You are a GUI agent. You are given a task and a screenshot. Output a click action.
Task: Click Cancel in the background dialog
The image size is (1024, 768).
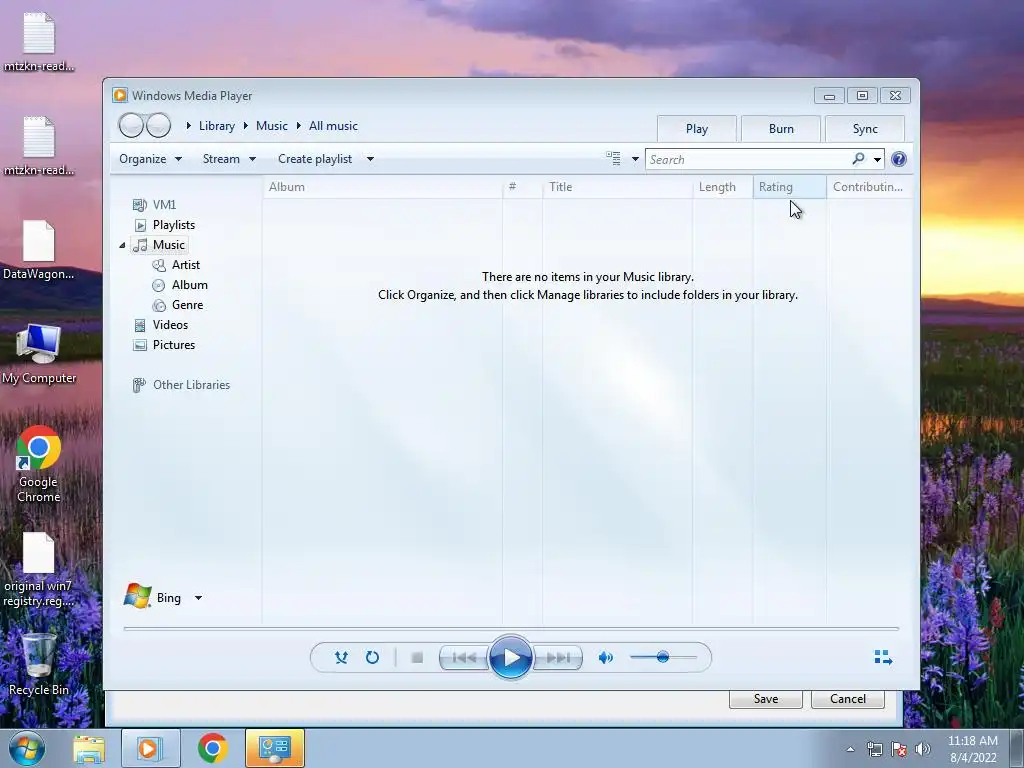pyautogui.click(x=848, y=699)
